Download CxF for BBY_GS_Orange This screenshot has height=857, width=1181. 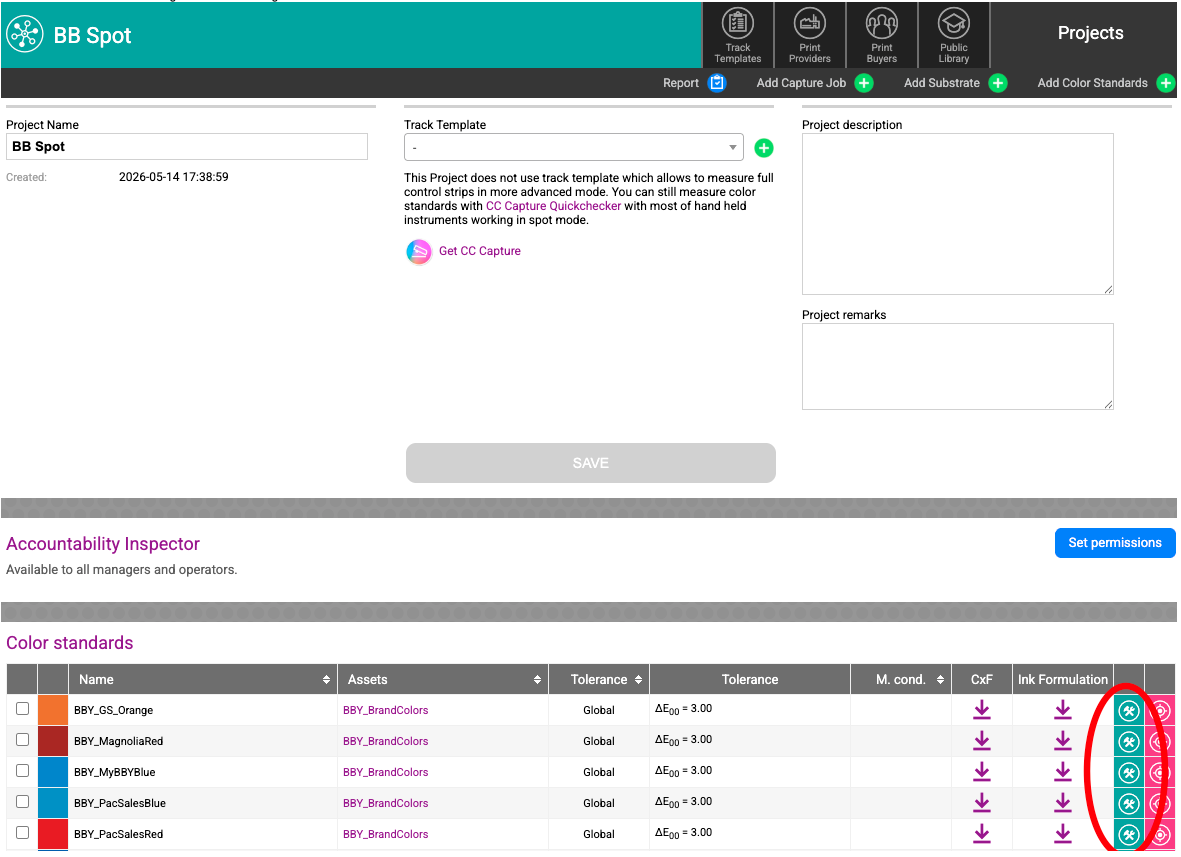(x=981, y=709)
